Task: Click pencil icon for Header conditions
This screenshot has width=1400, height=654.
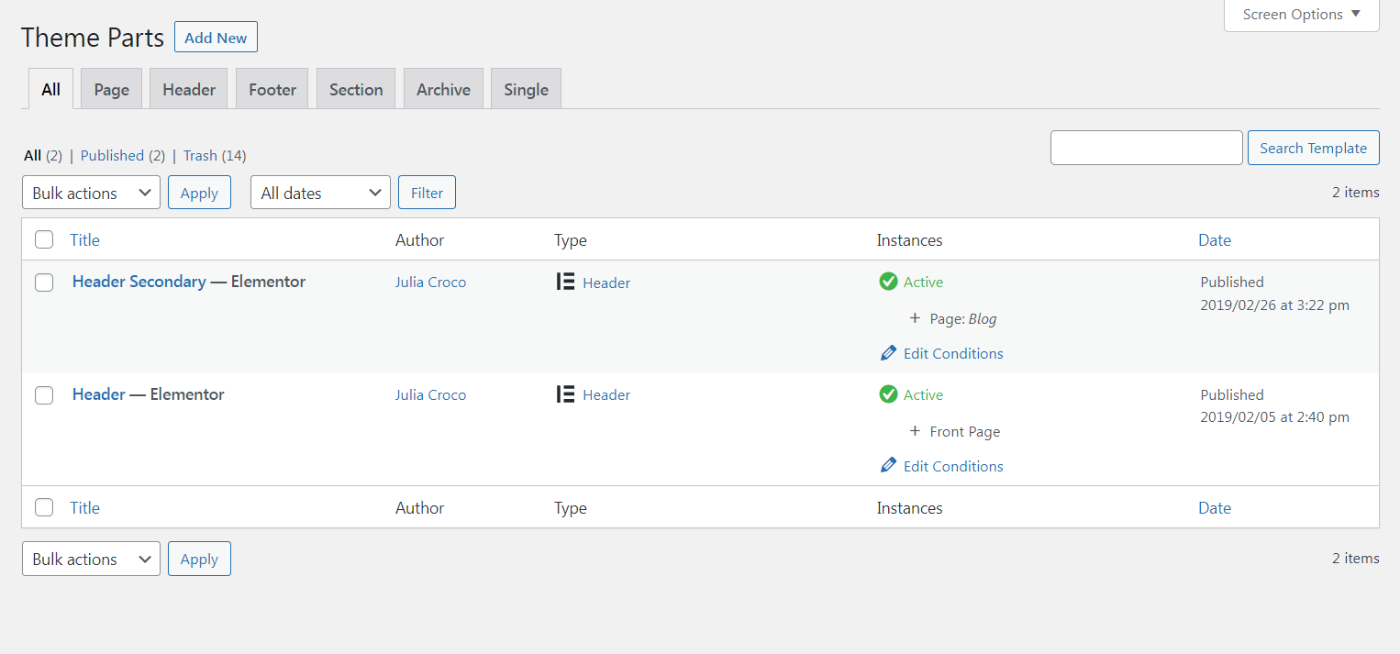Action: (889, 466)
